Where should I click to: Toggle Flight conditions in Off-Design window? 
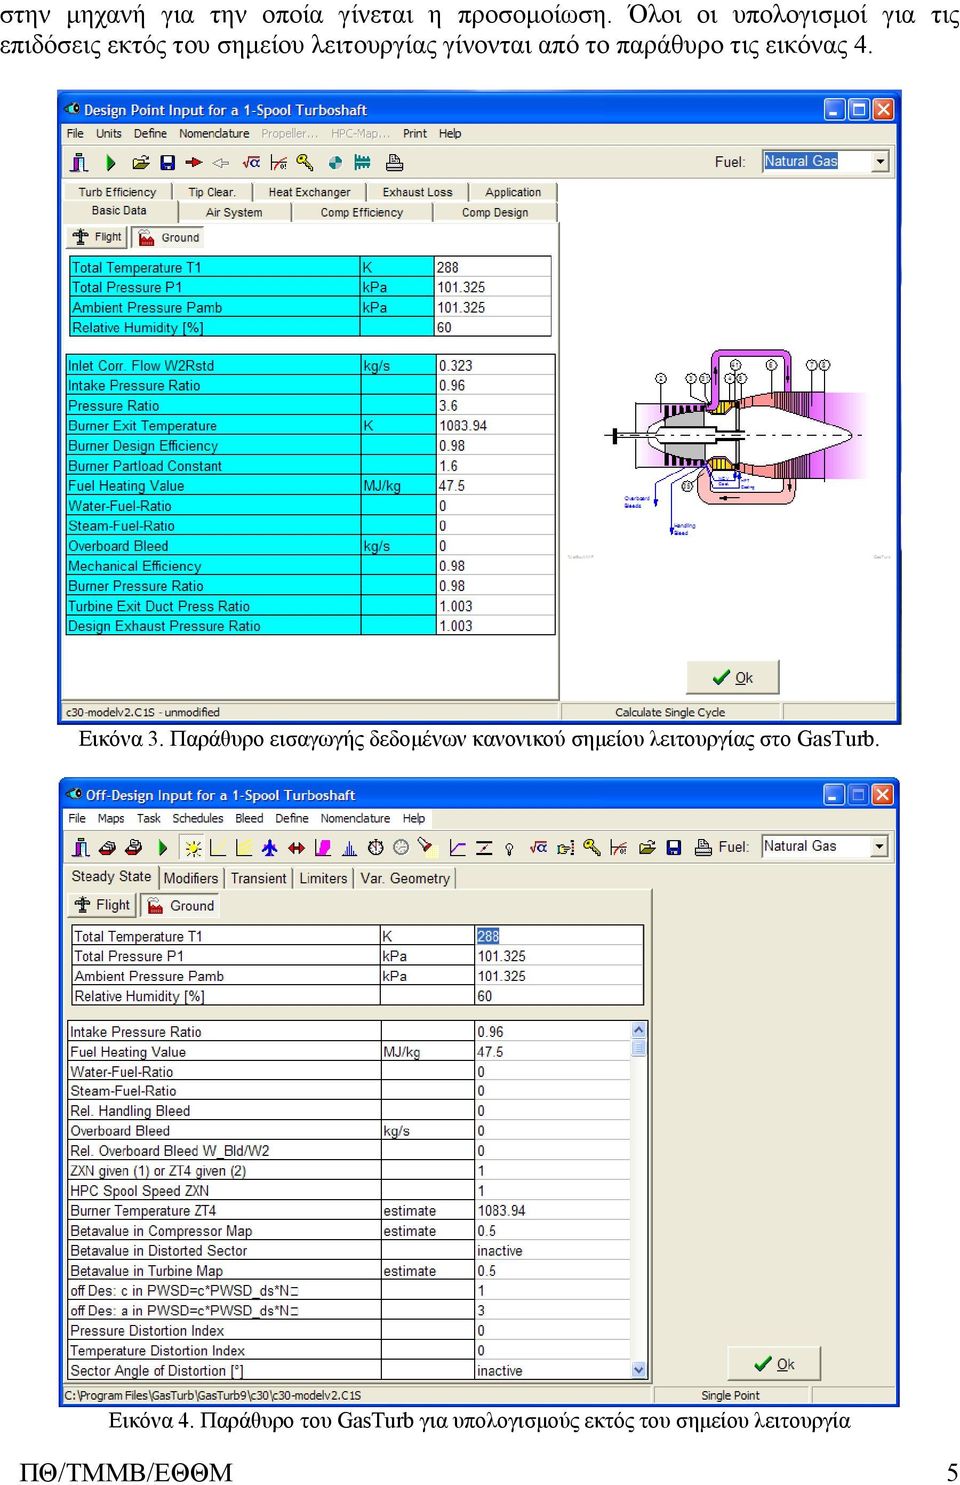click(101, 905)
